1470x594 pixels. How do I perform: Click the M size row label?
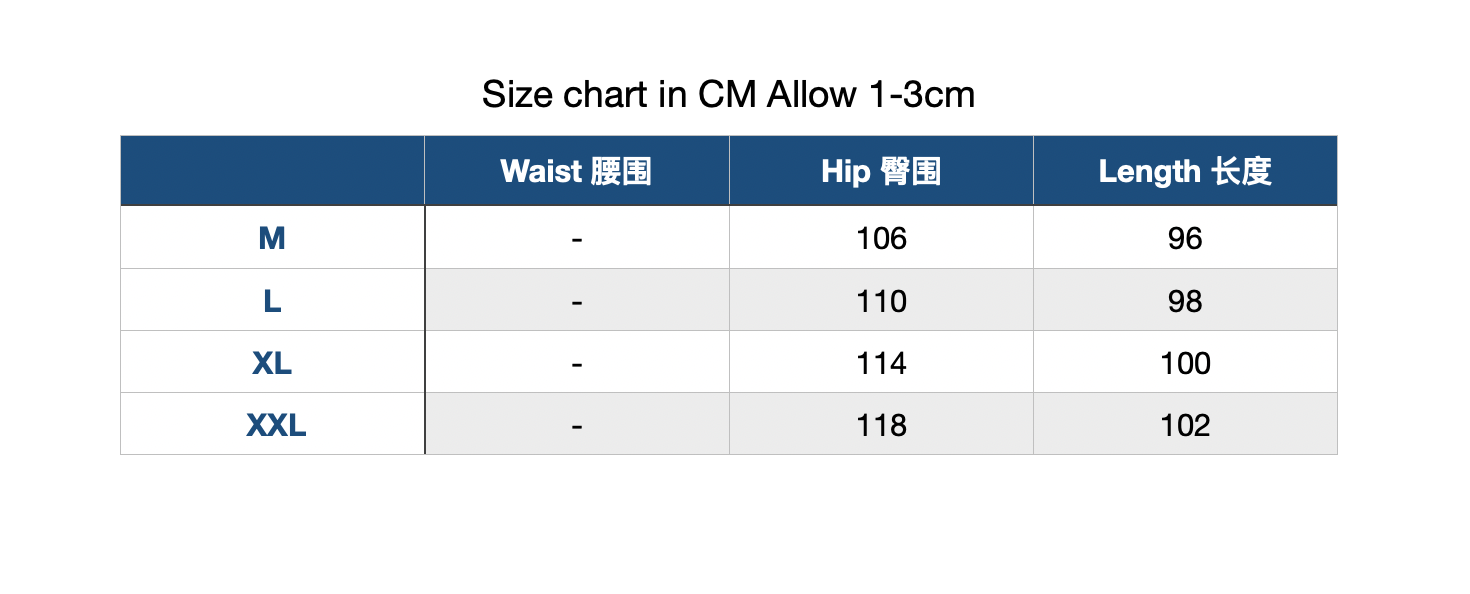pos(272,238)
